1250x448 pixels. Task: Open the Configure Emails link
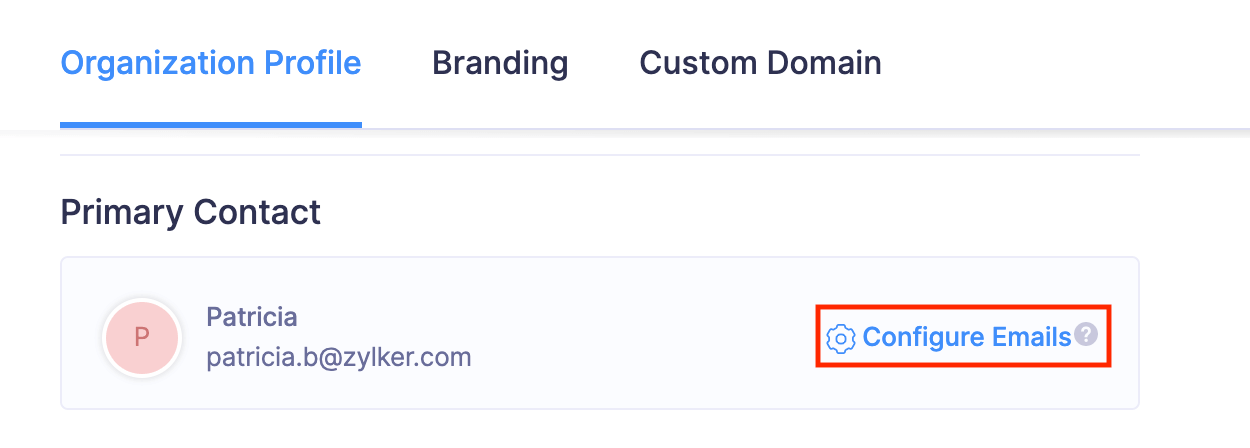[x=966, y=337]
